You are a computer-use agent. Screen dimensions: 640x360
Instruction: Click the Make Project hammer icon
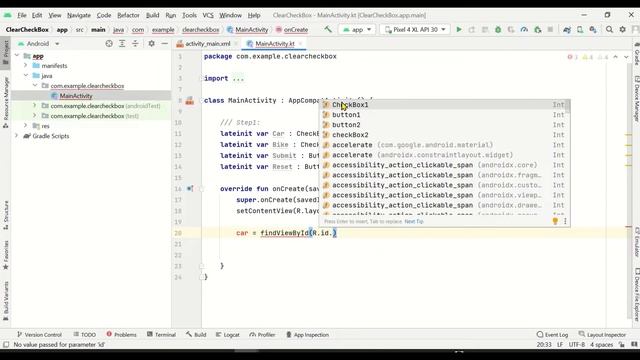tap(328, 29)
